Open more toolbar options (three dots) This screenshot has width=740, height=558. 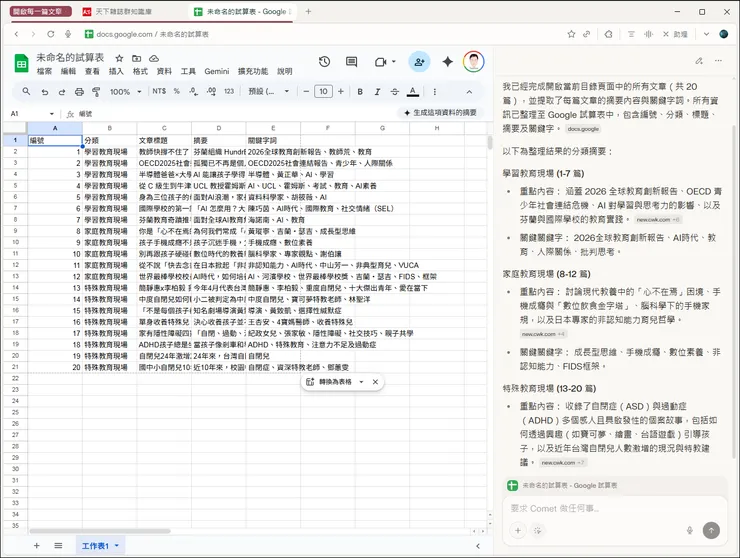(434, 92)
